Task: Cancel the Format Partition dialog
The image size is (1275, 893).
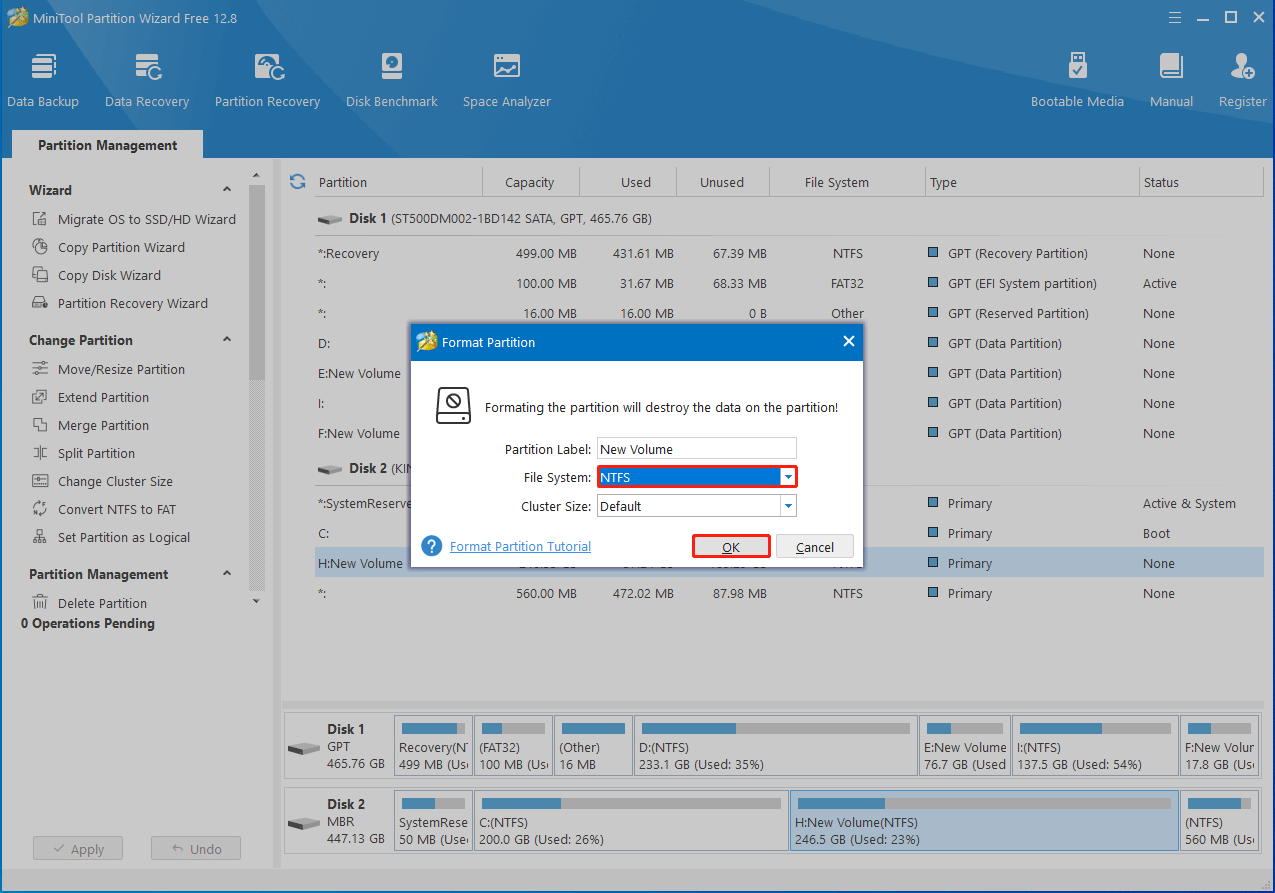Action: 815,547
